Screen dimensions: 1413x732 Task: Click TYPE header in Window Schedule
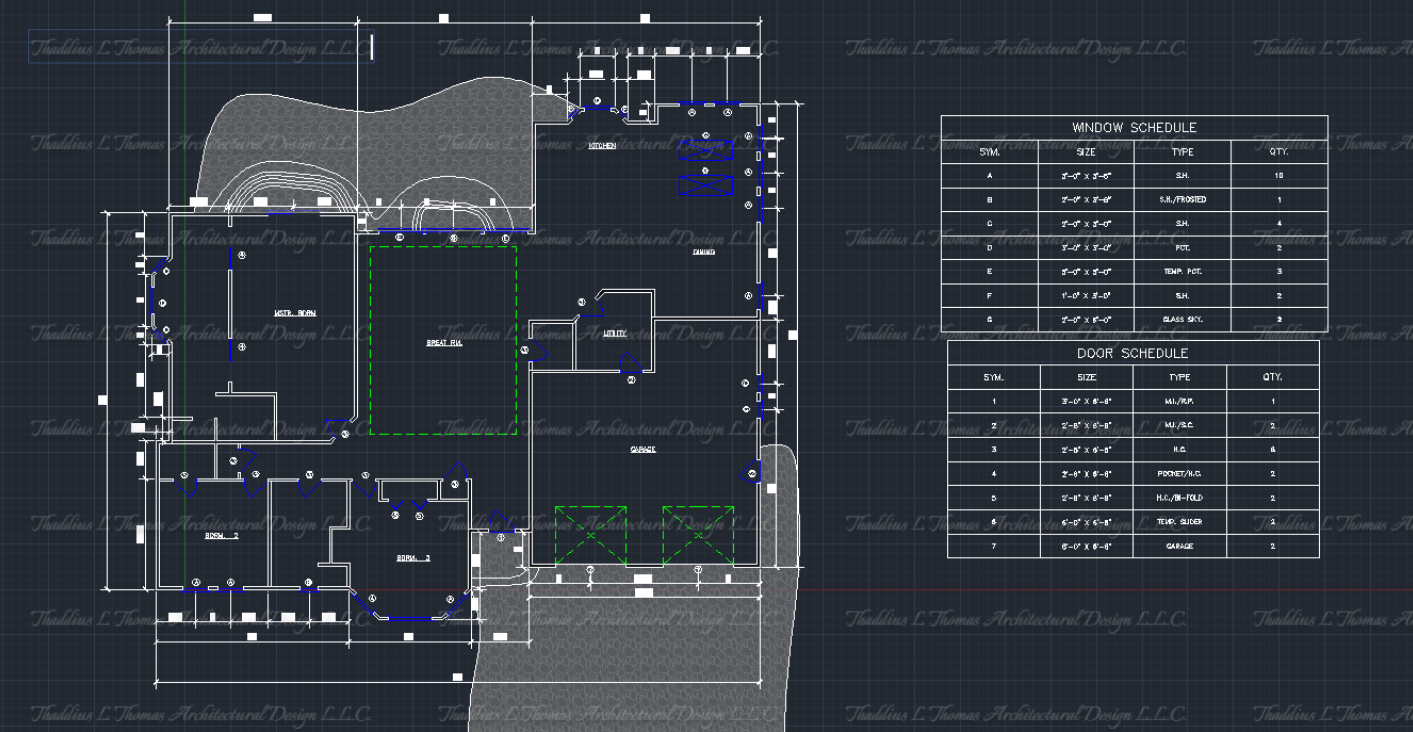click(1182, 153)
